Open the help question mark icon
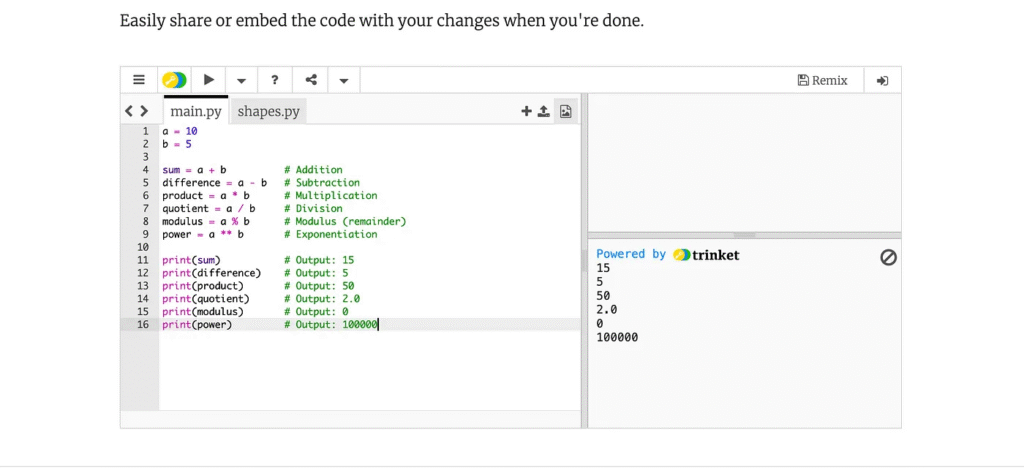This screenshot has height=473, width=1024. click(x=276, y=80)
